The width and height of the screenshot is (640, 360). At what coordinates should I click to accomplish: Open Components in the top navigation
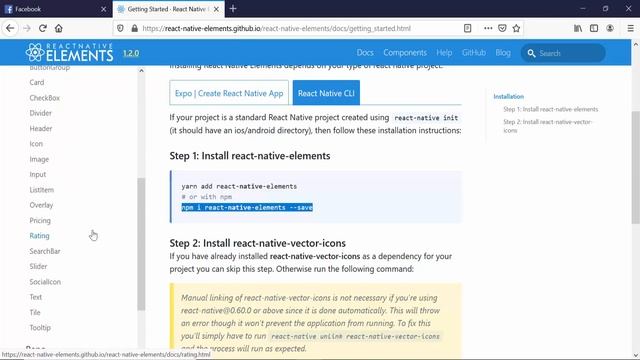click(x=405, y=53)
